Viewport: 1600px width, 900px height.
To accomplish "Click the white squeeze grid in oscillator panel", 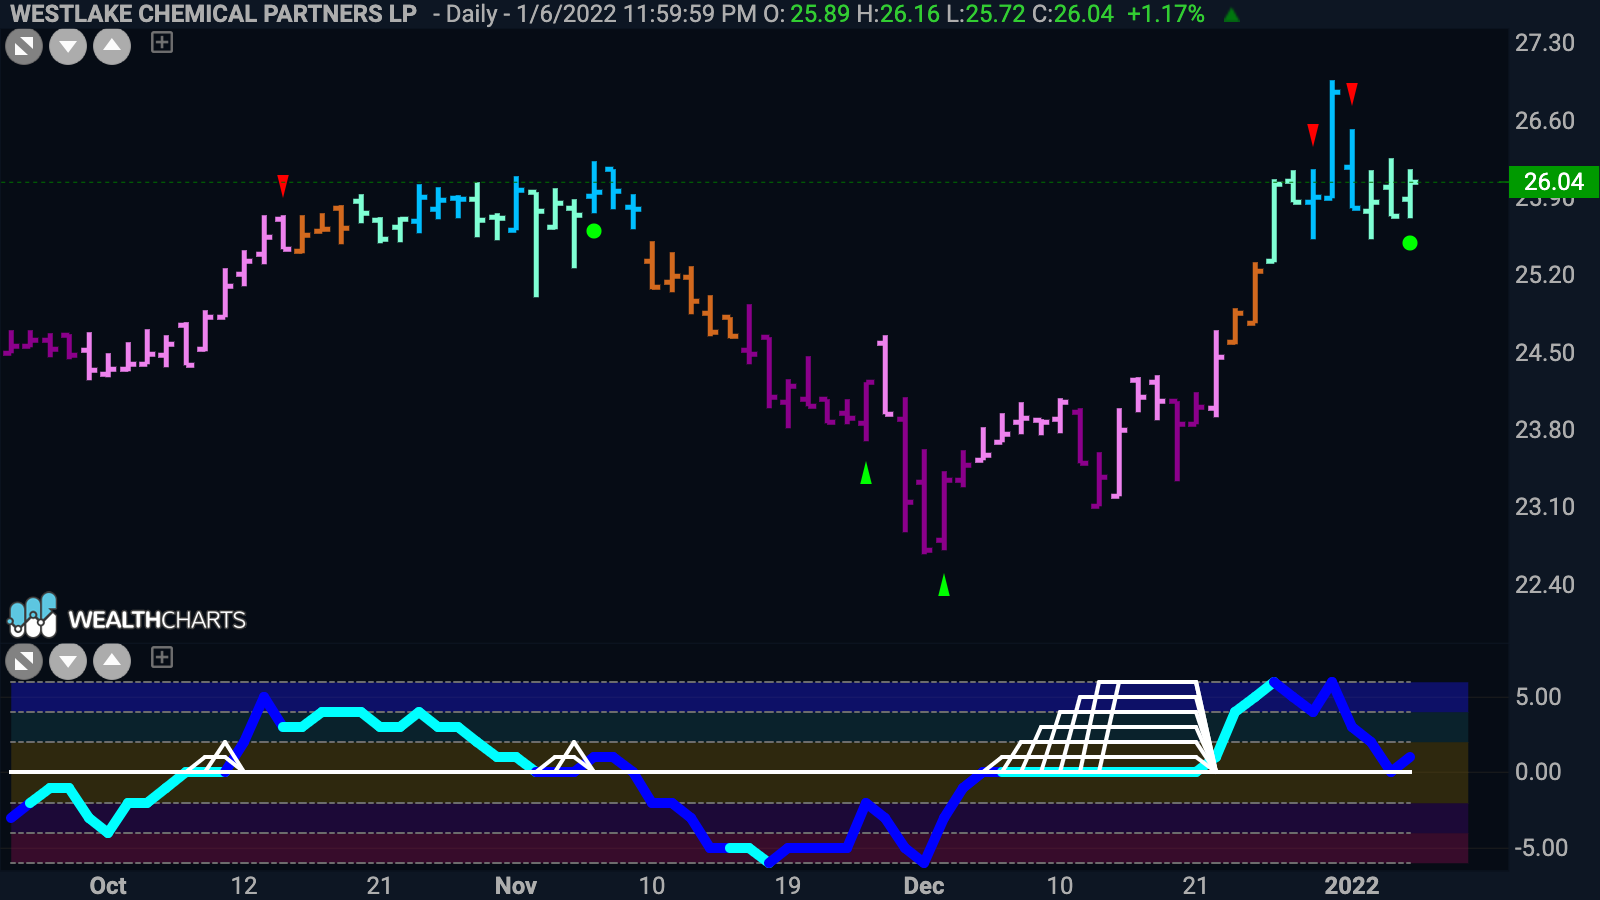I will (1100, 727).
